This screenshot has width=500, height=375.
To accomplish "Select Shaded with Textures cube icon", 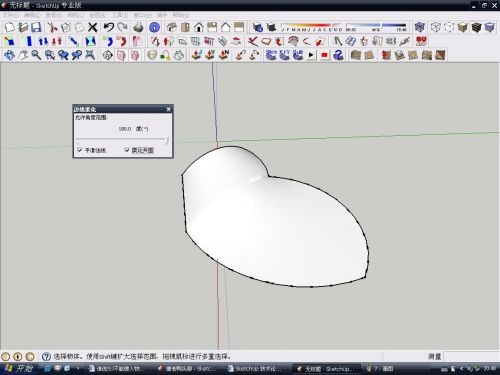I will pyautogui.click(x=476, y=27).
